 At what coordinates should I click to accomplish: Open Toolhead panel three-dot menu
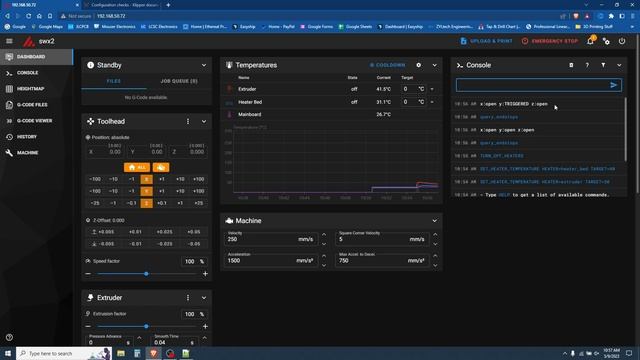click(x=188, y=121)
